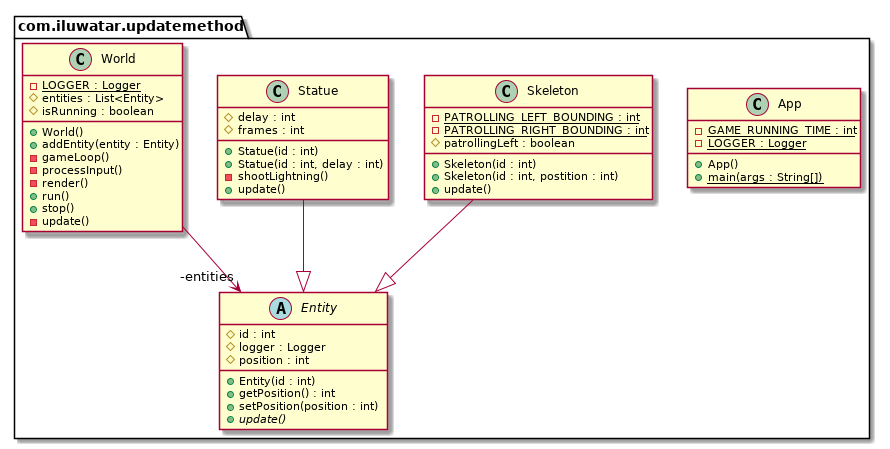Click Statue(id : int, delay : int) constructor
The width and height of the screenshot is (890, 449).
[x=311, y=163]
